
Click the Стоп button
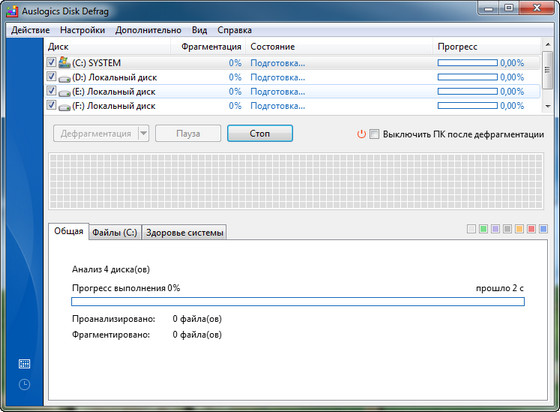click(x=260, y=134)
